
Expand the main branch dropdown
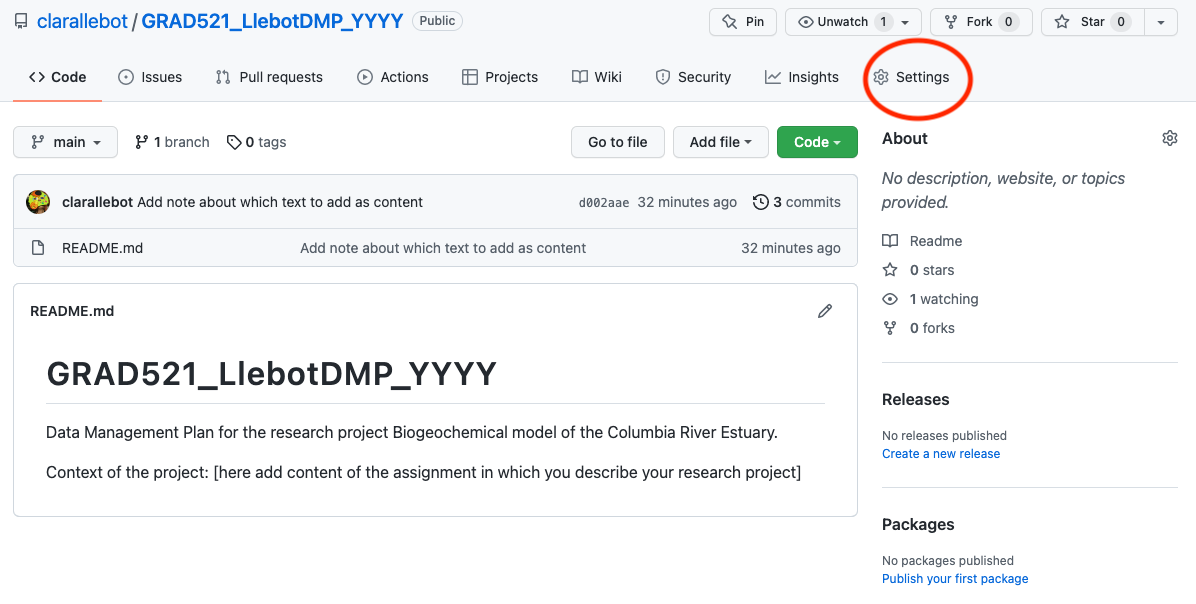(65, 142)
